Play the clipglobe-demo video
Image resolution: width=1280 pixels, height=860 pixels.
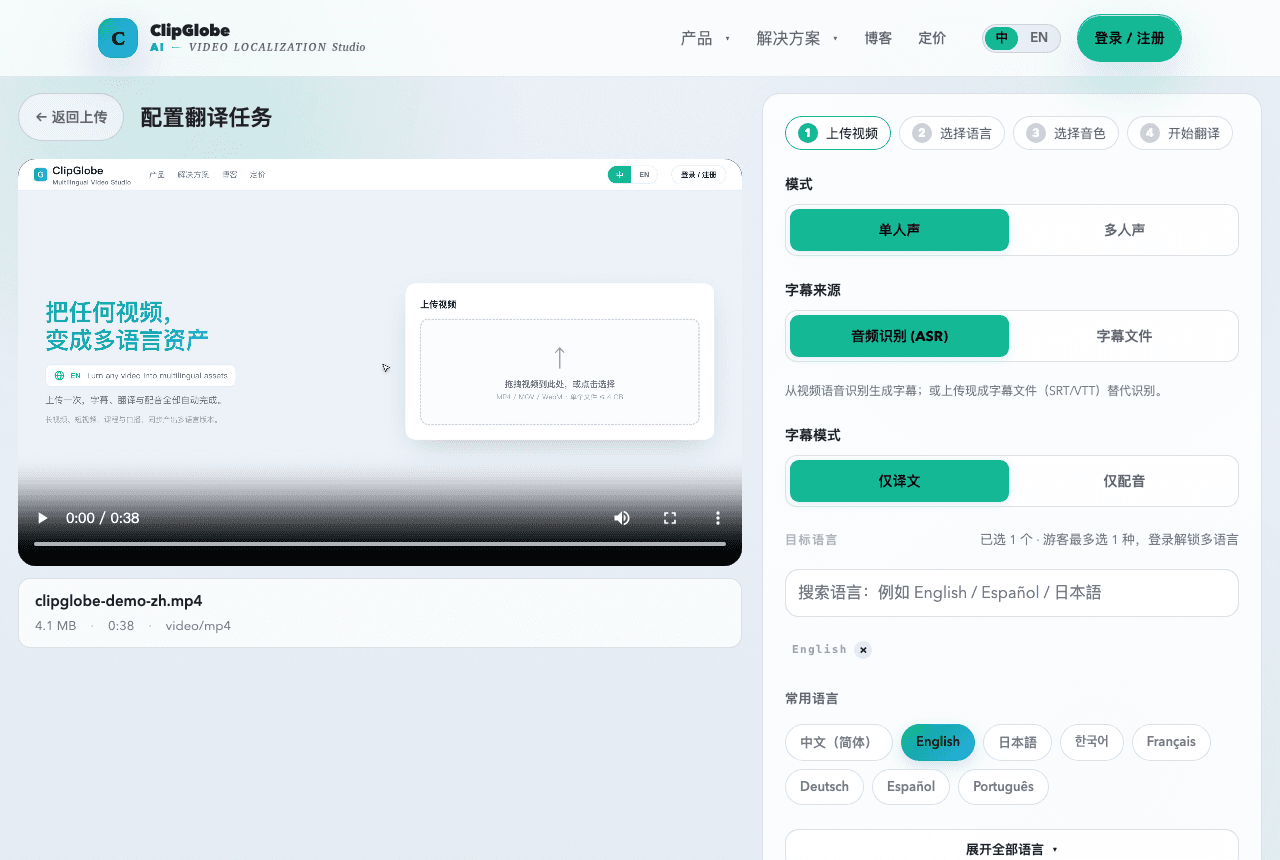pyautogui.click(x=42, y=518)
